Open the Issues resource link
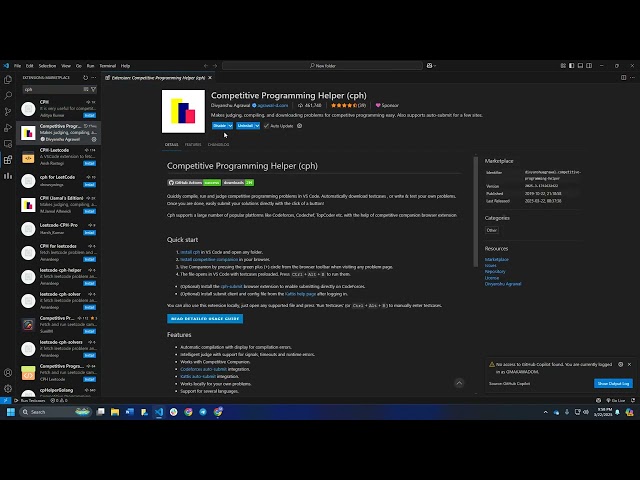640x480 pixels. point(490,265)
